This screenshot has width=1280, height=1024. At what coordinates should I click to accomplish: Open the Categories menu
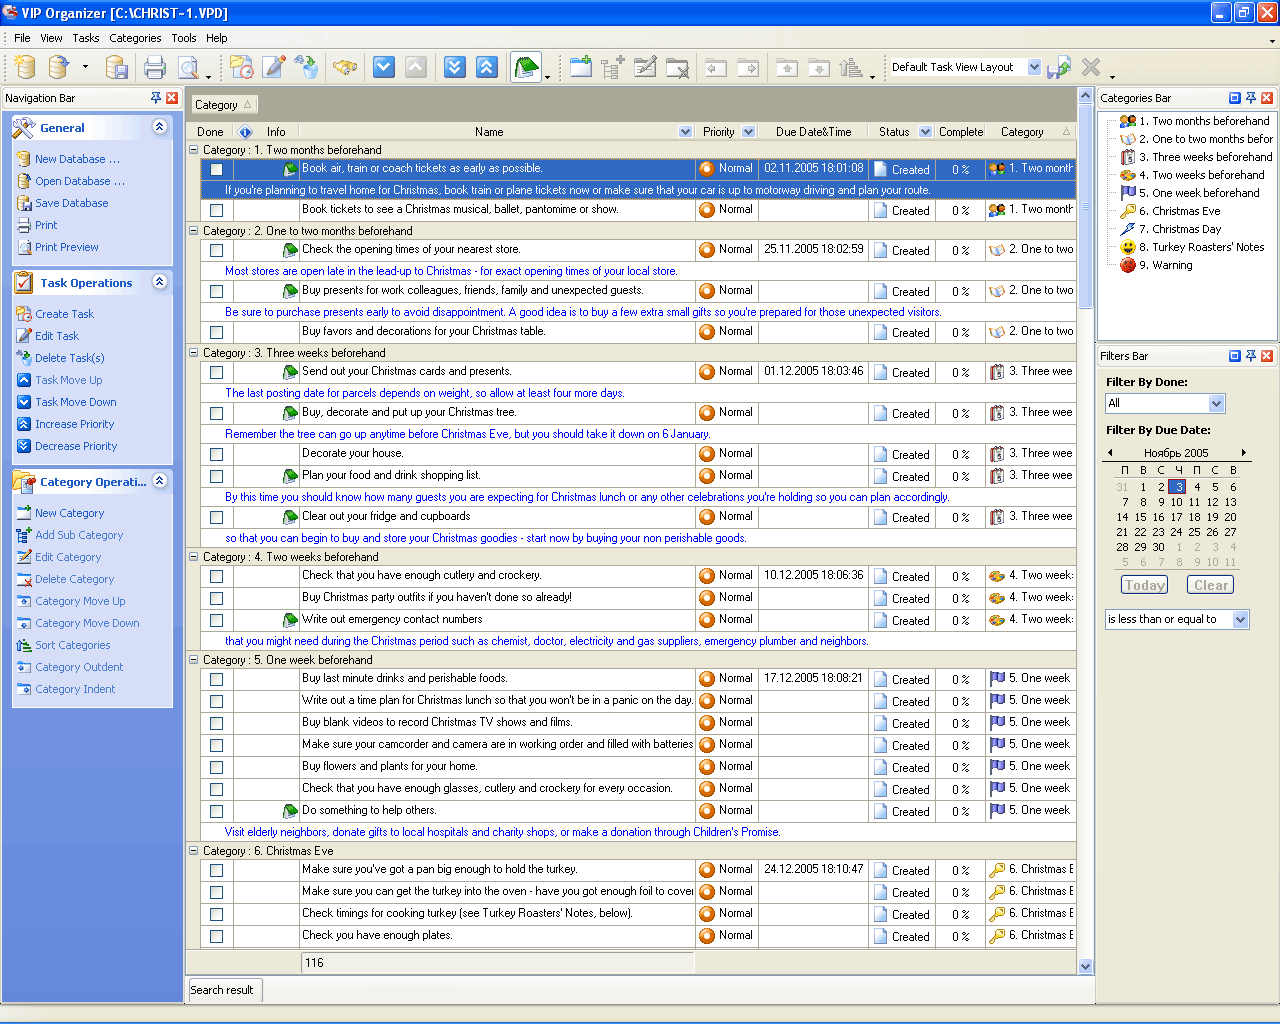point(135,38)
